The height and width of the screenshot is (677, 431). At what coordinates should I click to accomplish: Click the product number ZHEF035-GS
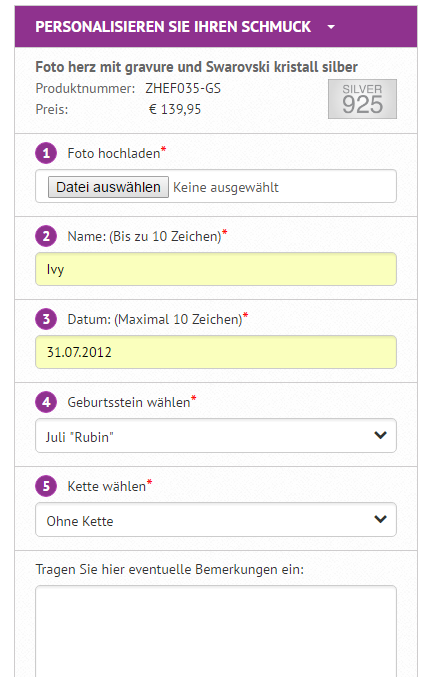pos(183,89)
